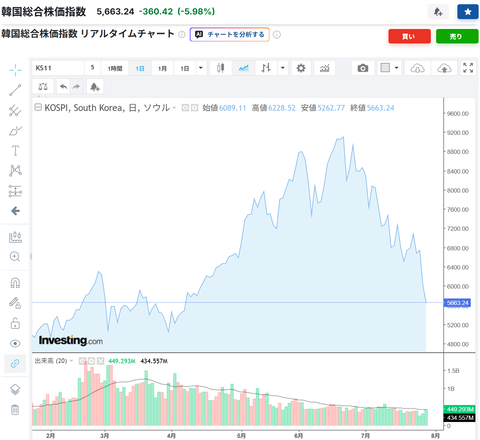The width and height of the screenshot is (480, 440).
Task: Open the KOSPI ソウル legend dropdown
Action: (x=174, y=108)
